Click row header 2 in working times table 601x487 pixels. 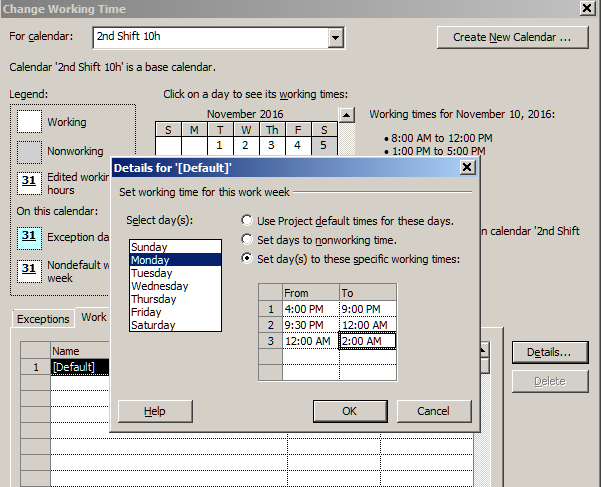(x=271, y=325)
